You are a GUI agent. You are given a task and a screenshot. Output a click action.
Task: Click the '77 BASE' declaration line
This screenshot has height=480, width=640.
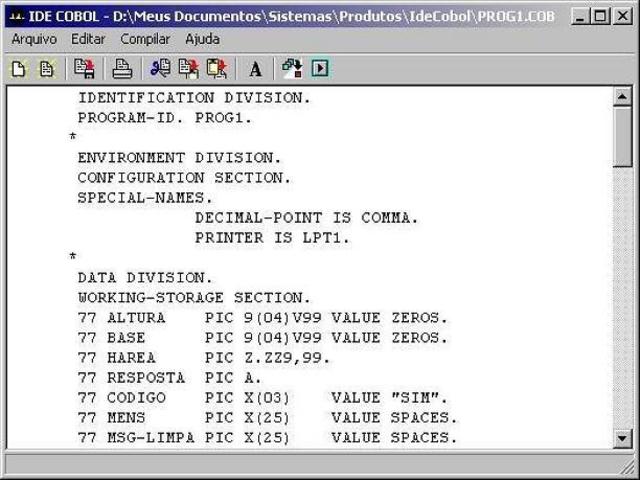[x=263, y=338]
